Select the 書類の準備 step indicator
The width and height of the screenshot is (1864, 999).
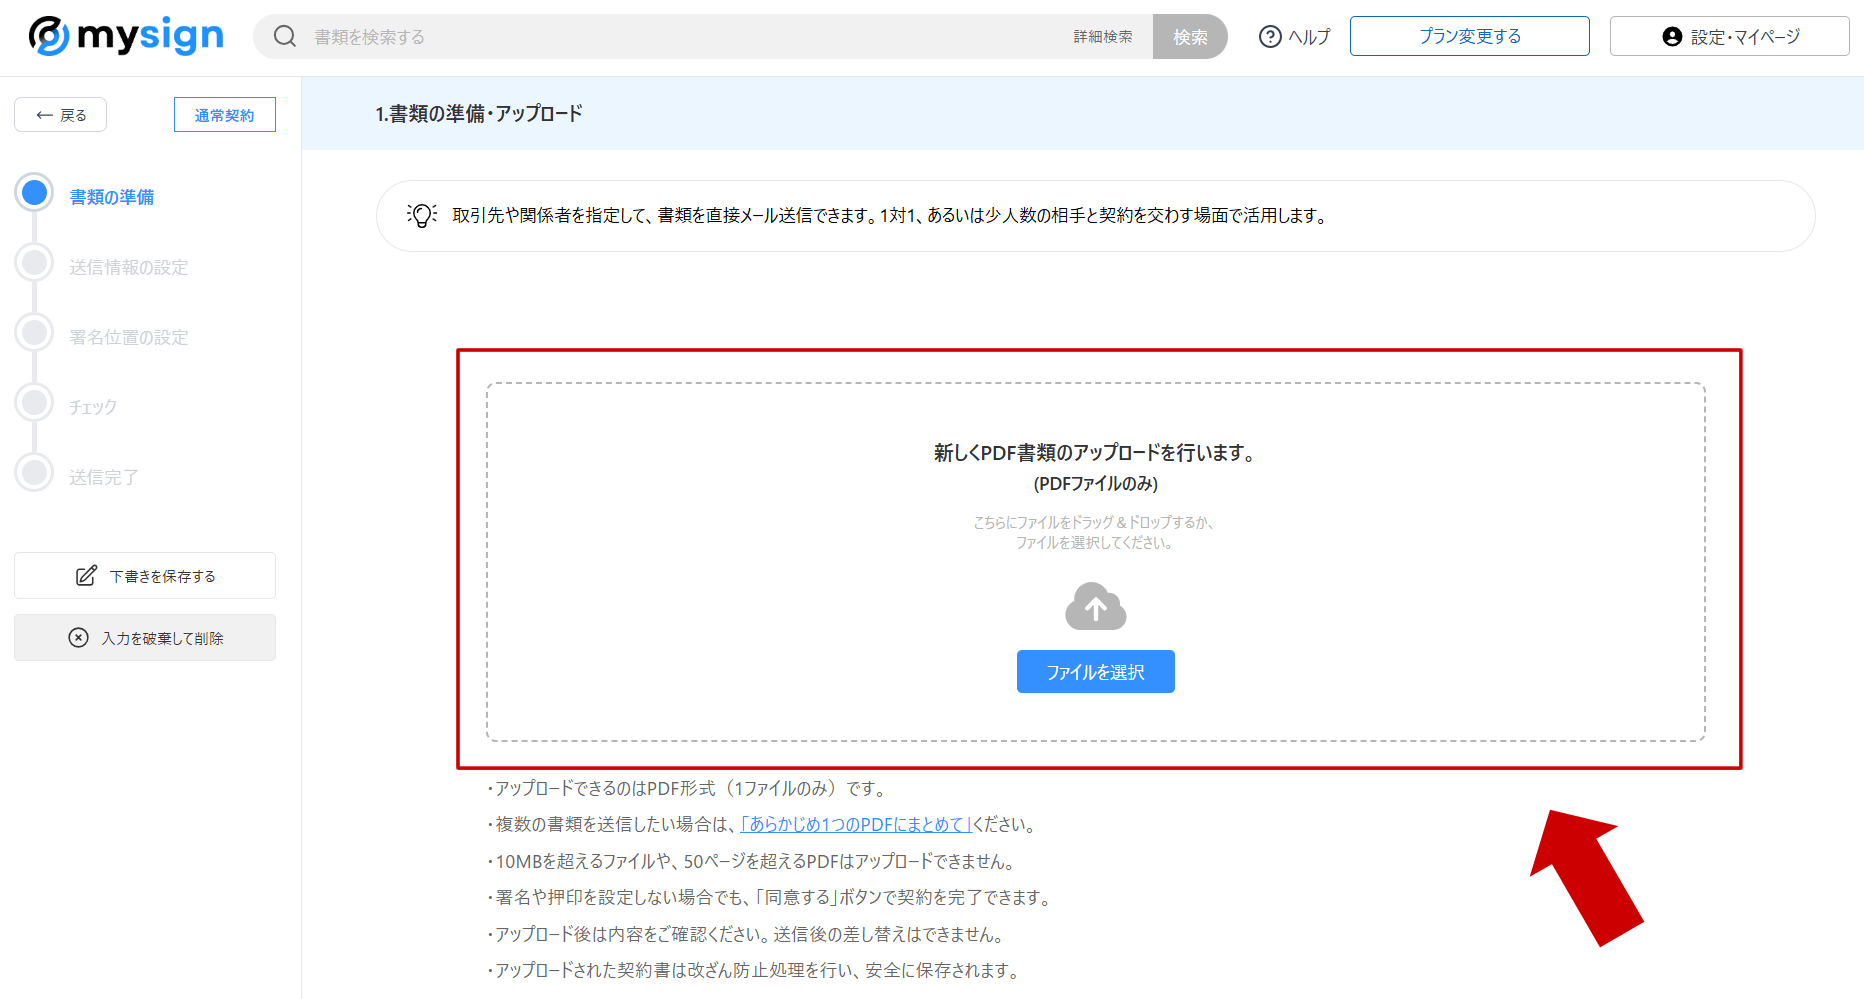pyautogui.click(x=35, y=192)
